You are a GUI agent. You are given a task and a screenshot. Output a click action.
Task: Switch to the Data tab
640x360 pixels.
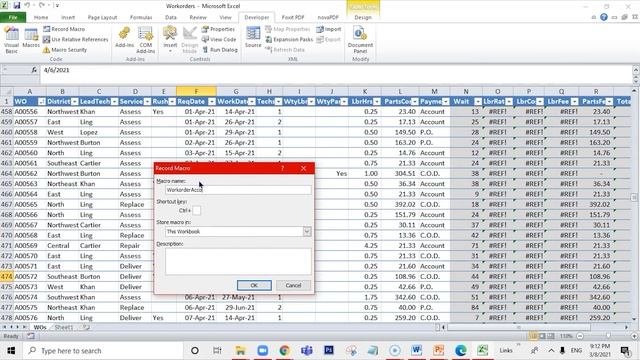point(171,18)
